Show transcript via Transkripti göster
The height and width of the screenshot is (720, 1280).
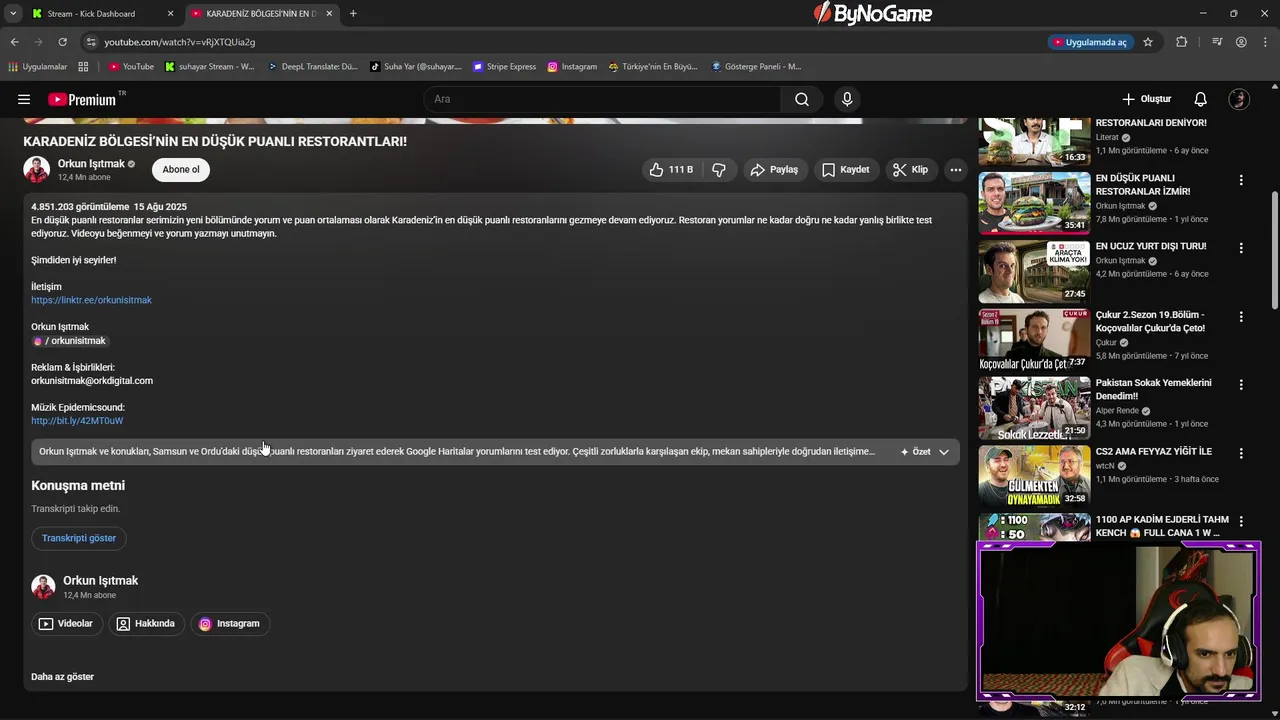[79, 538]
